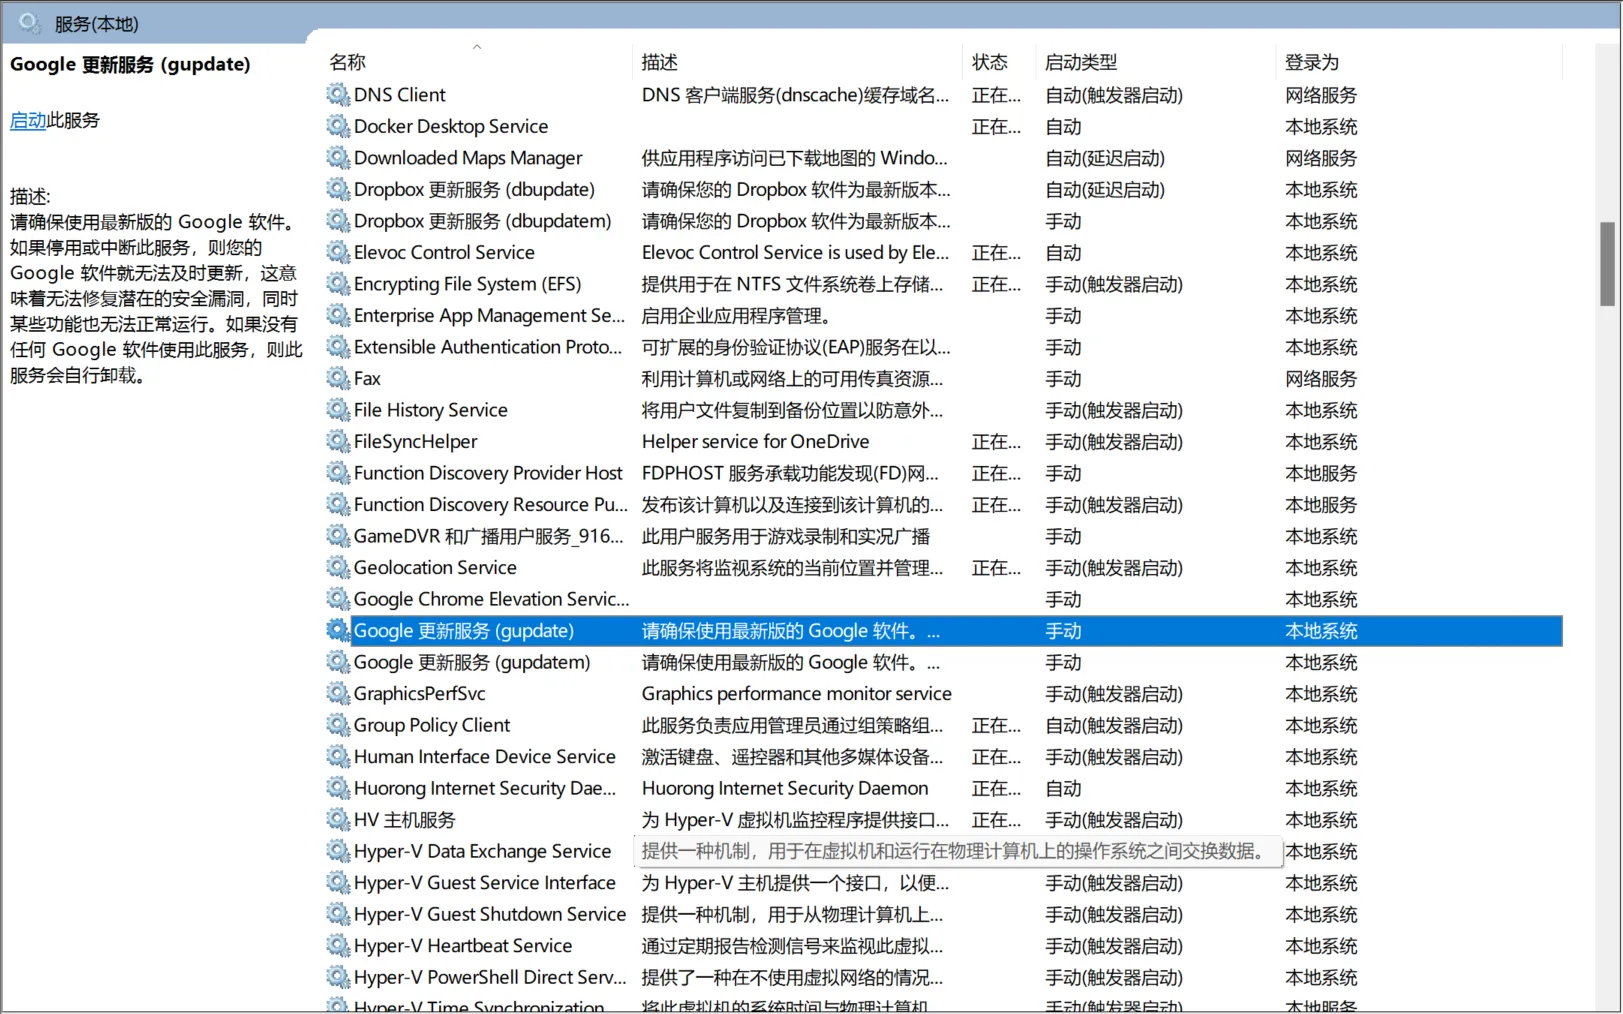Viewport: 1623px width, 1014px height.
Task: Select Huorong Internet Security Daemon service
Action: coord(484,788)
